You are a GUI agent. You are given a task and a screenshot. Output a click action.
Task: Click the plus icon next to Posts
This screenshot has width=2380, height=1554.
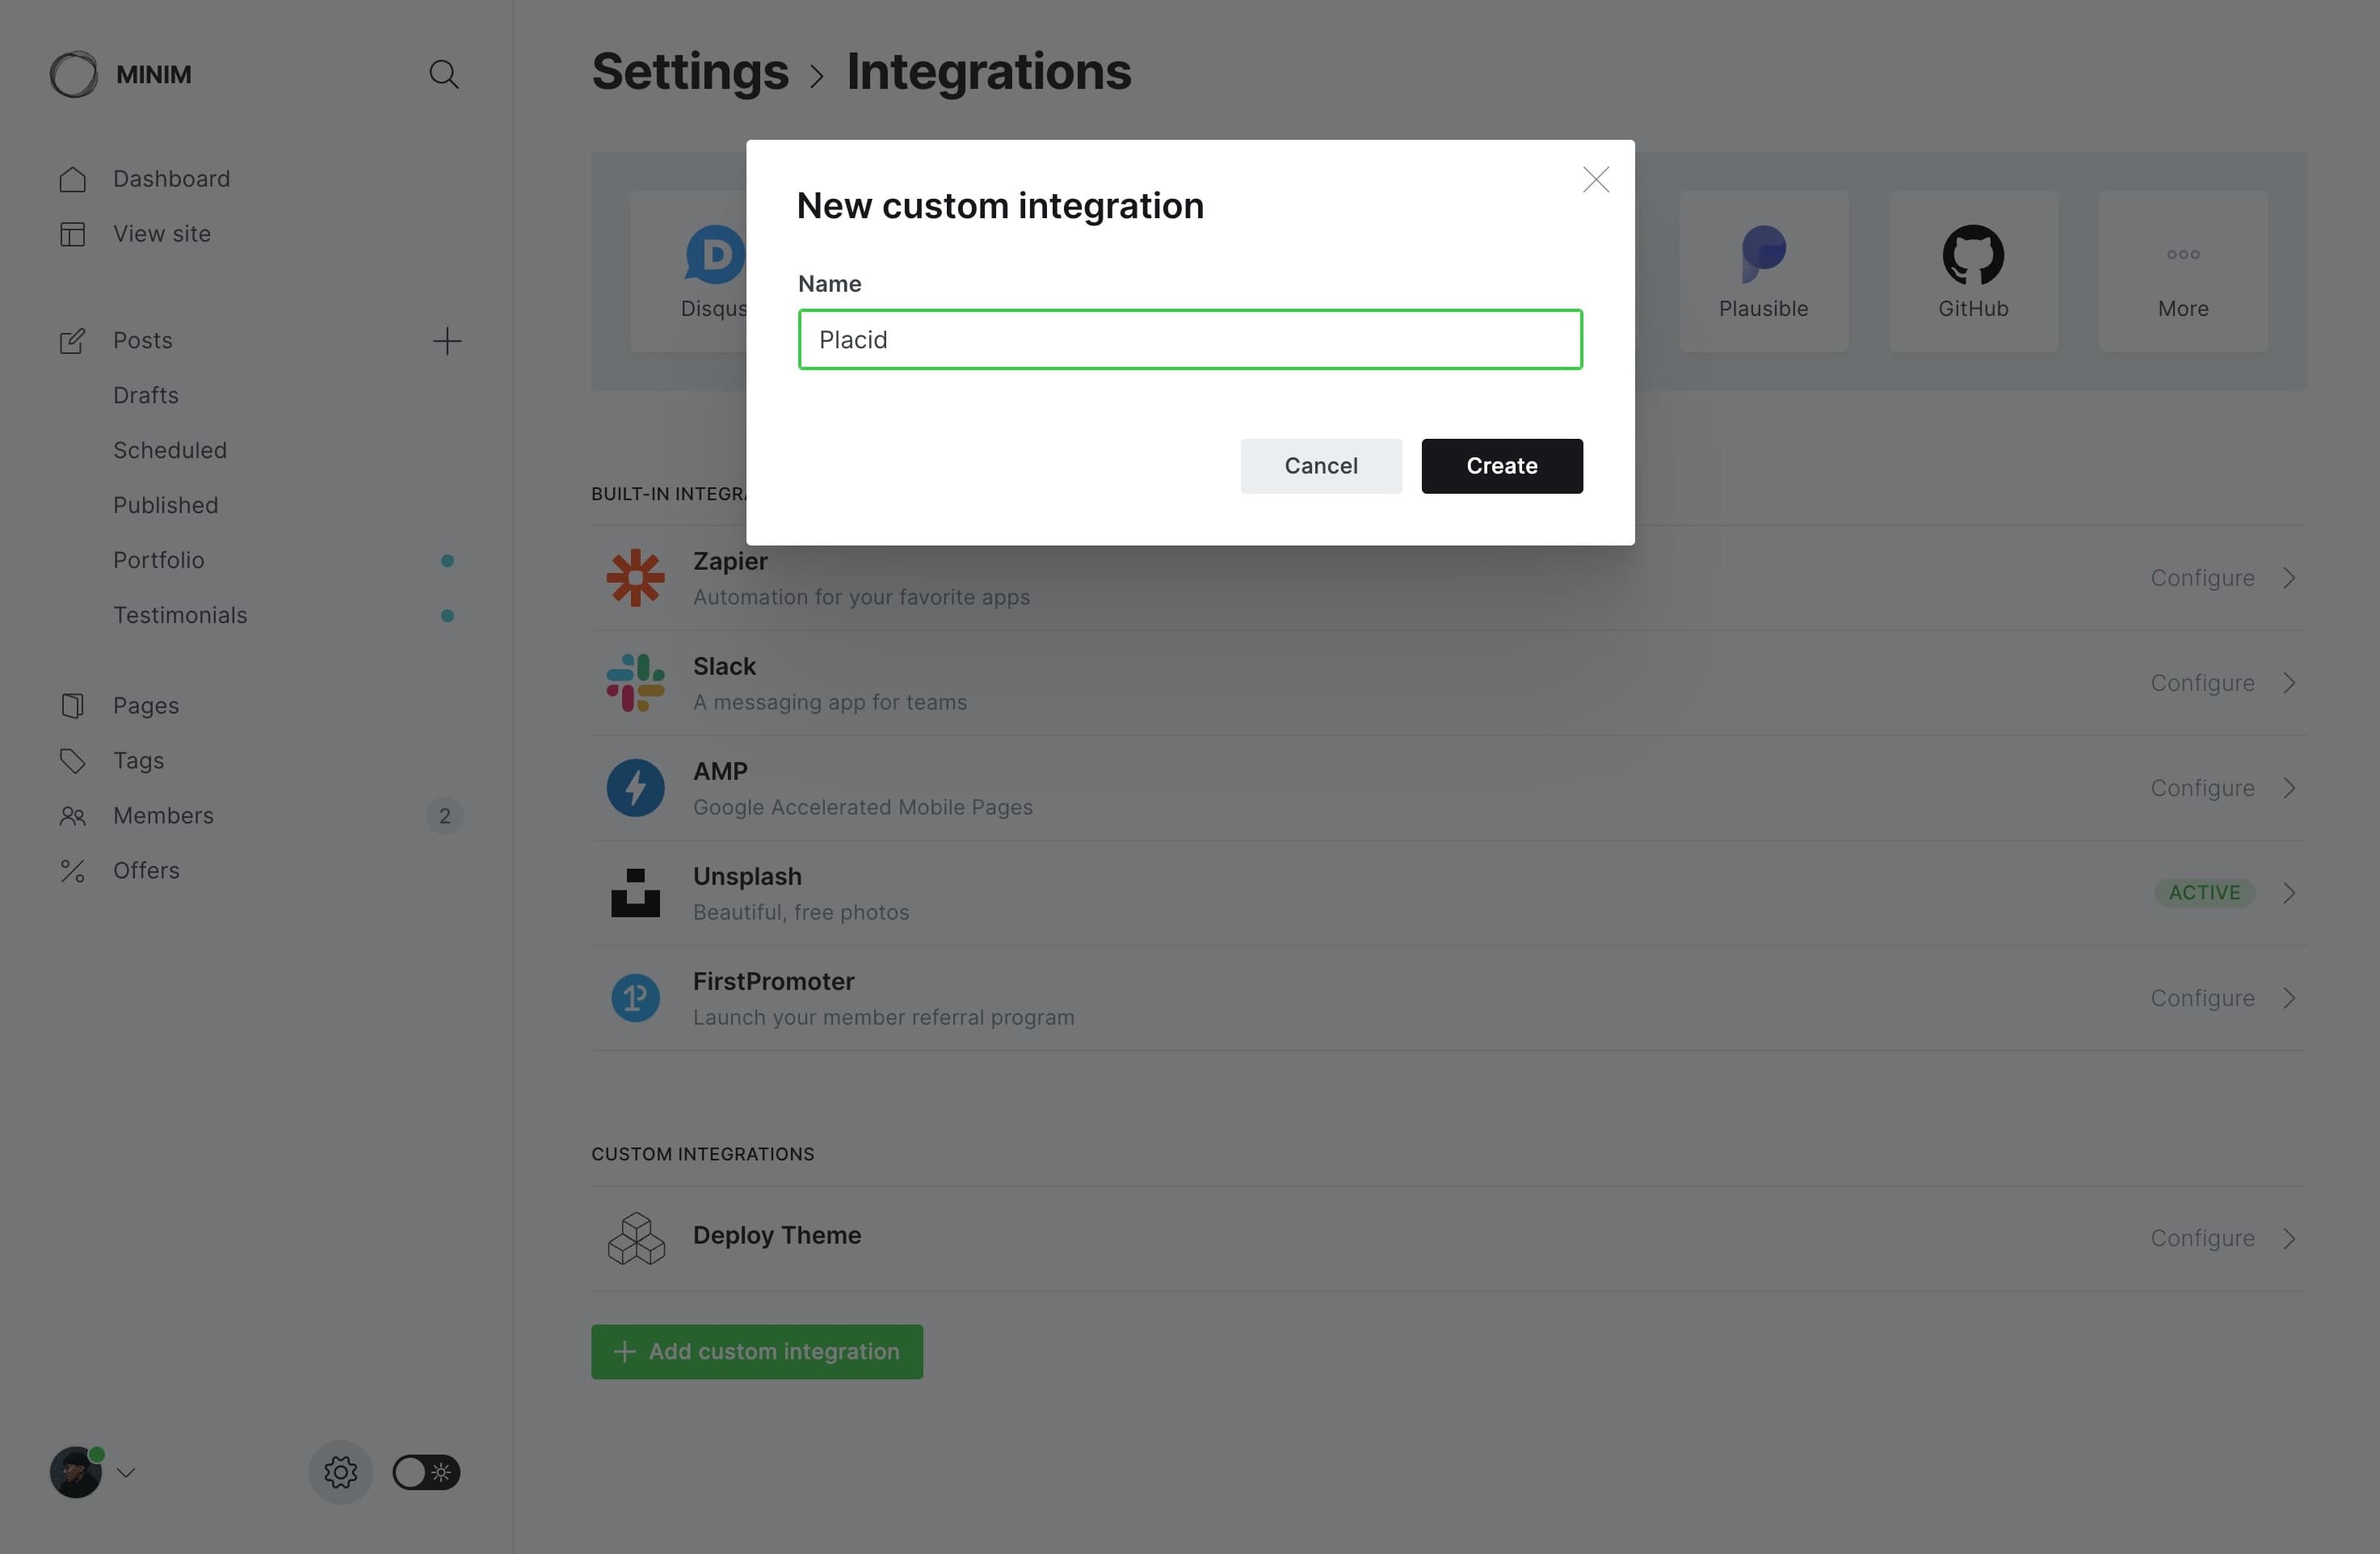click(x=447, y=341)
